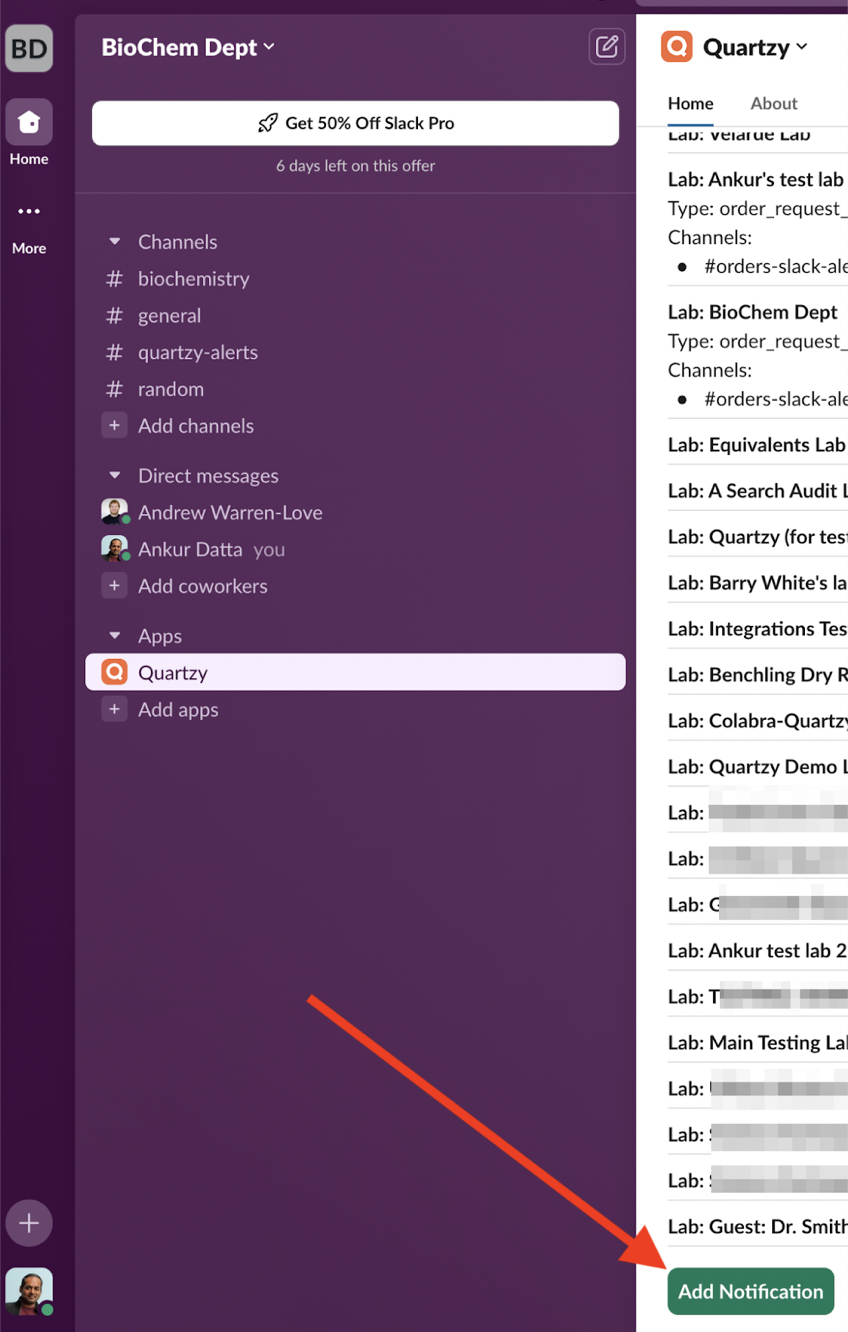The height and width of the screenshot is (1332, 848).
Task: Click Ankur Datta's avatar in direct messages
Action: (115, 549)
